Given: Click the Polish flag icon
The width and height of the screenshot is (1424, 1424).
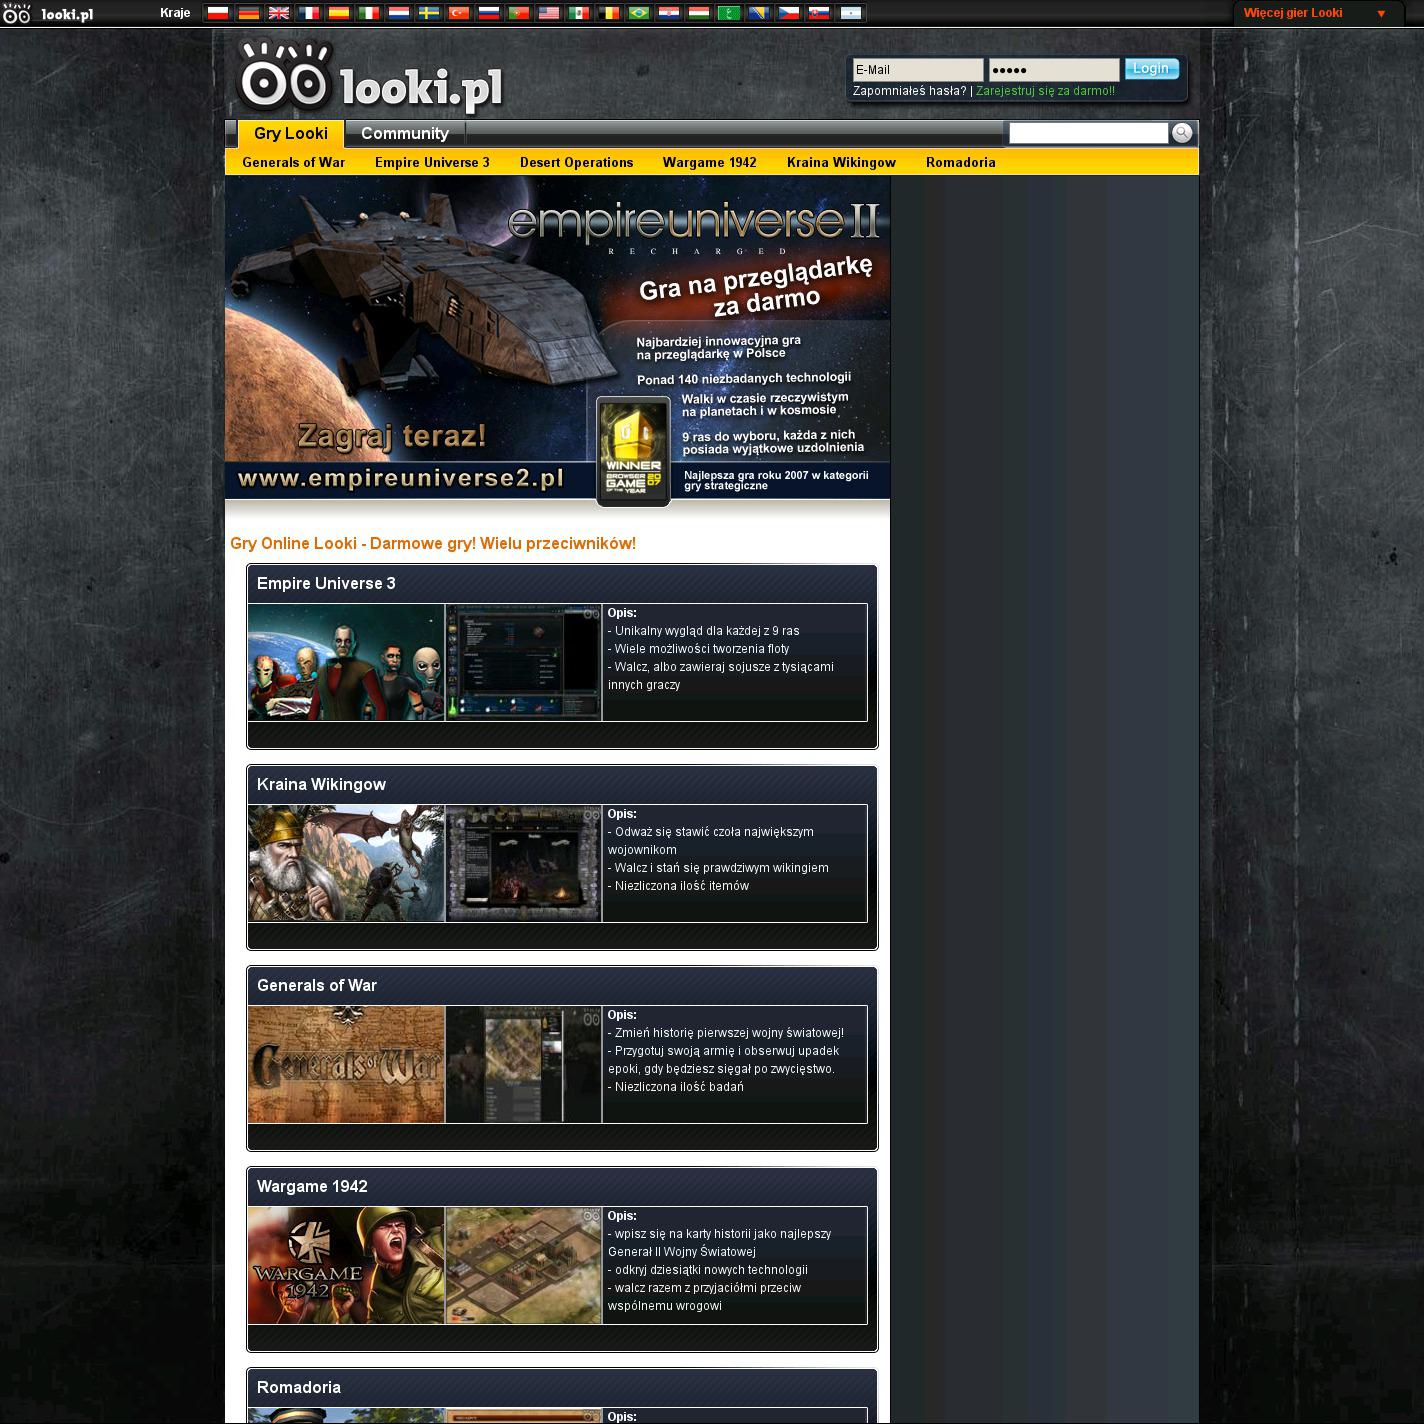Looking at the screenshot, I should coord(218,13).
